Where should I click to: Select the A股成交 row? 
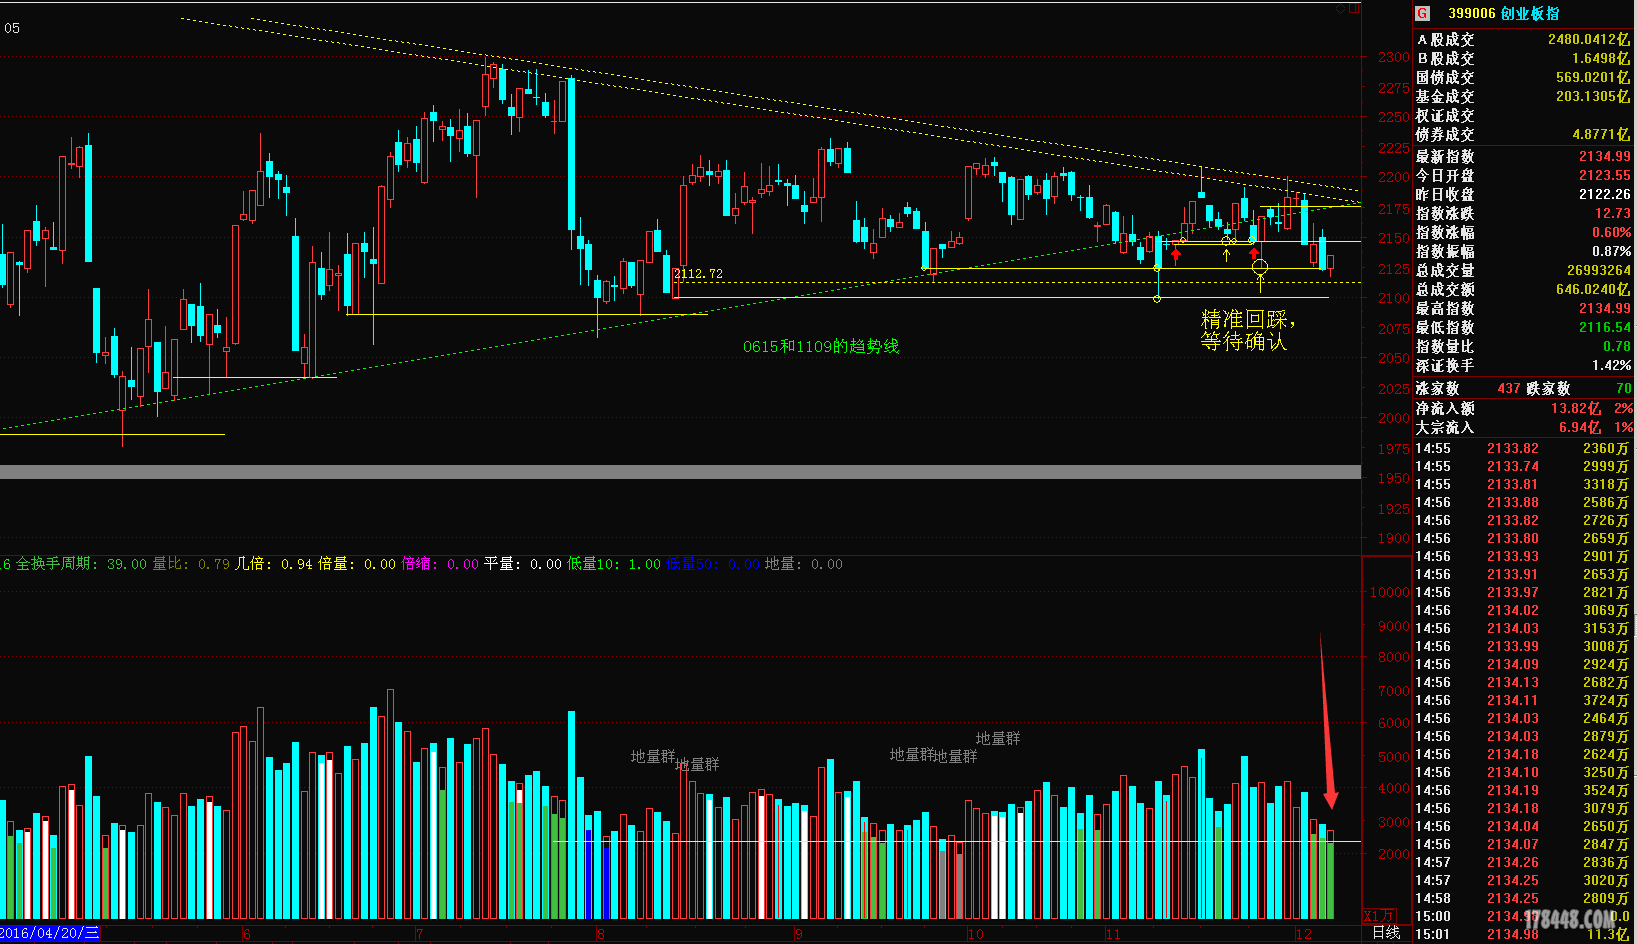[1523, 39]
